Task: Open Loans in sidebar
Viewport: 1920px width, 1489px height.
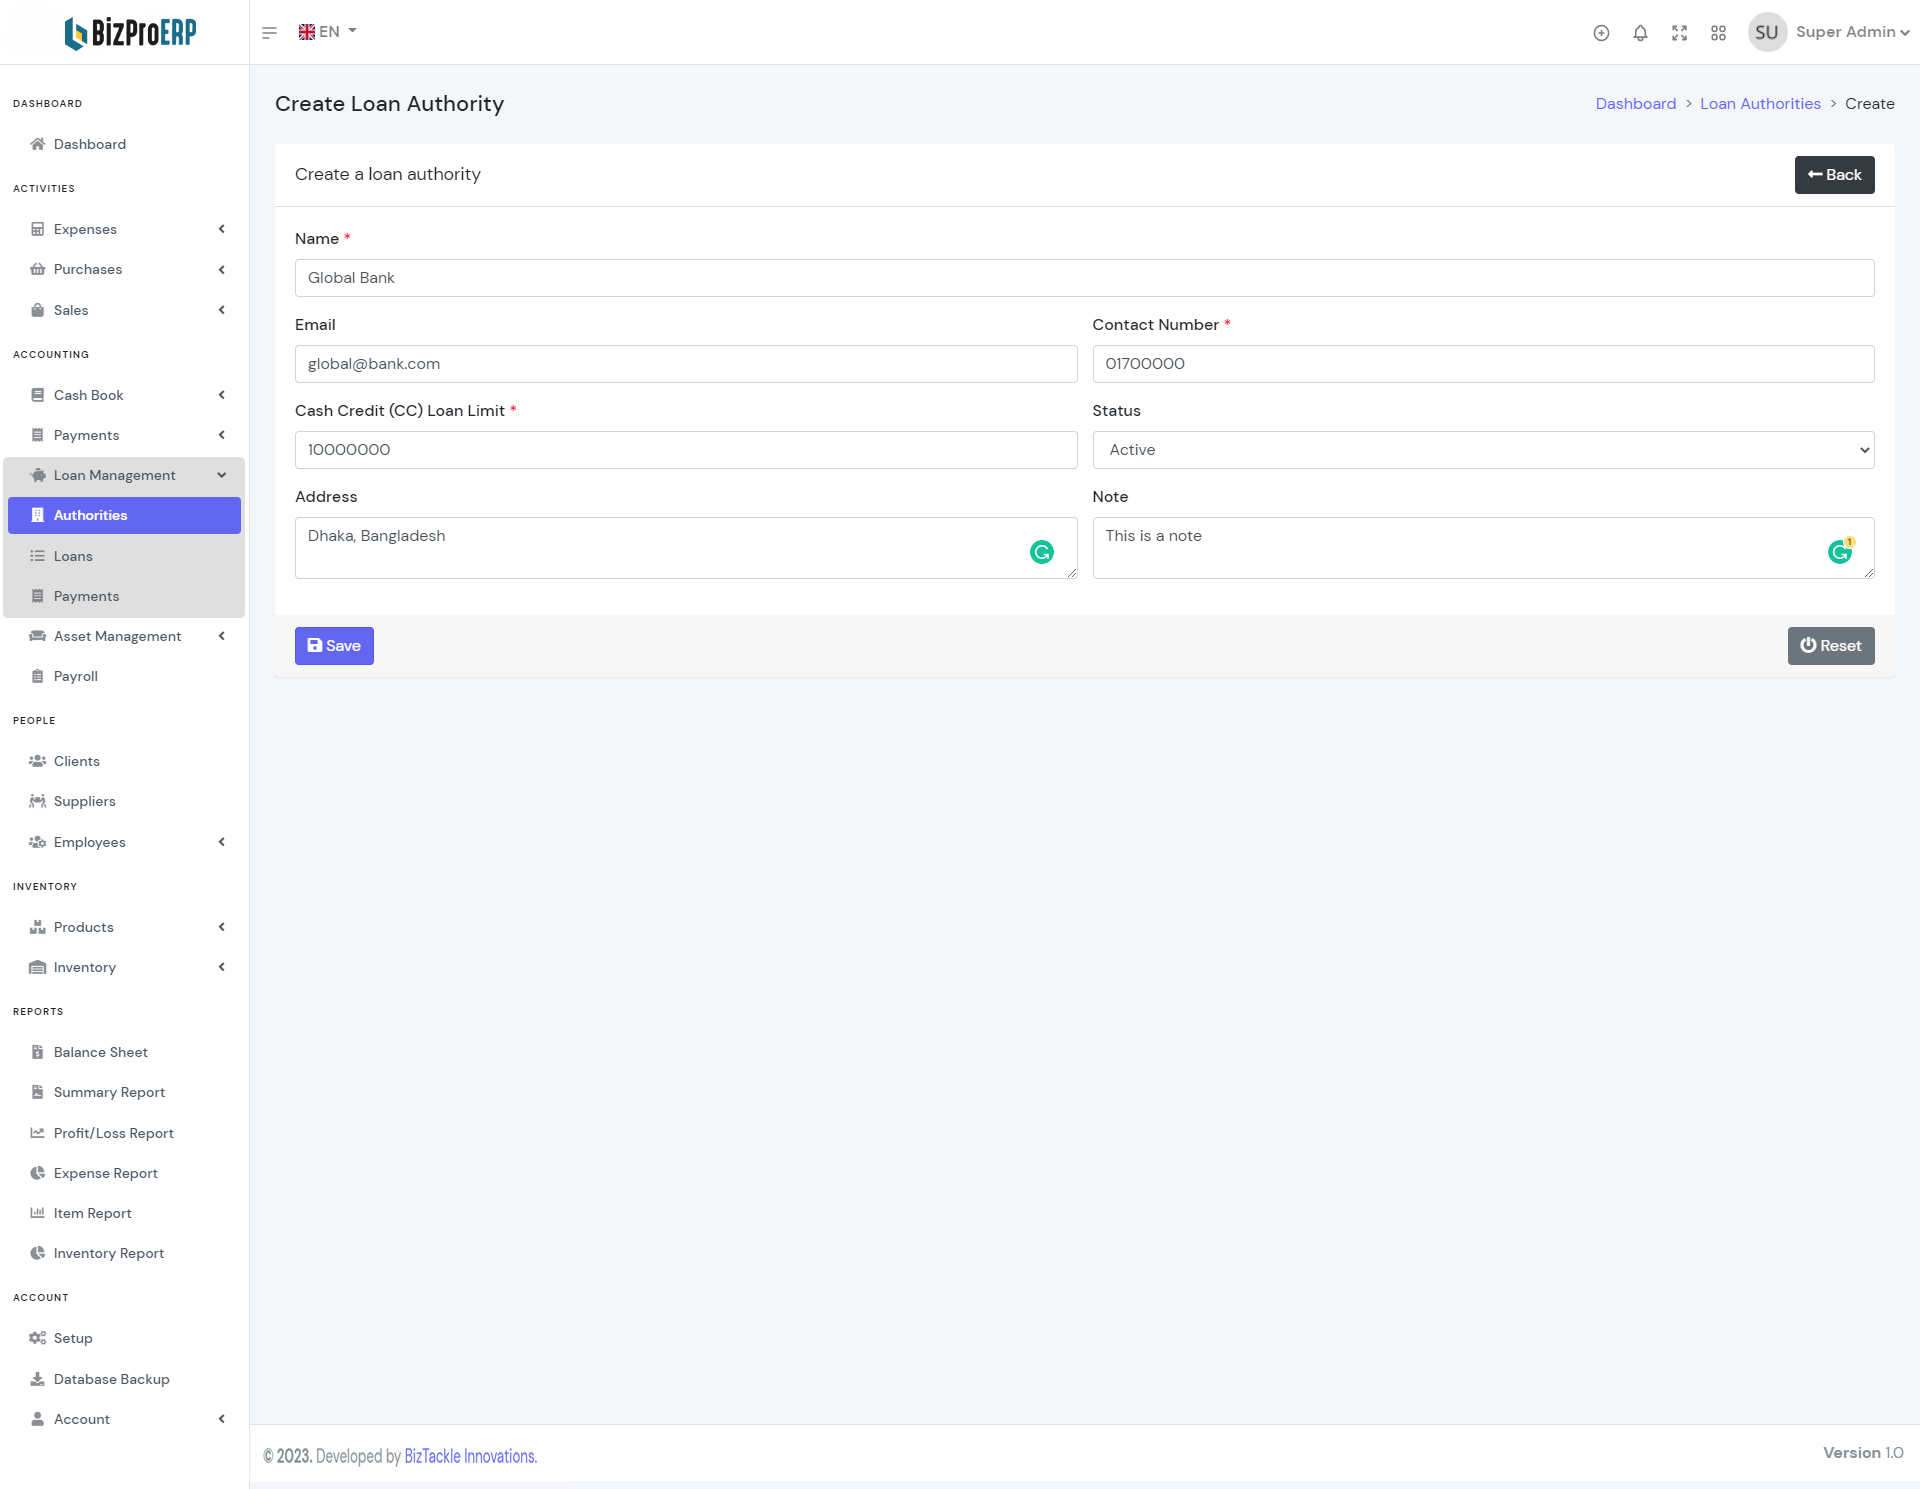Action: tap(73, 556)
